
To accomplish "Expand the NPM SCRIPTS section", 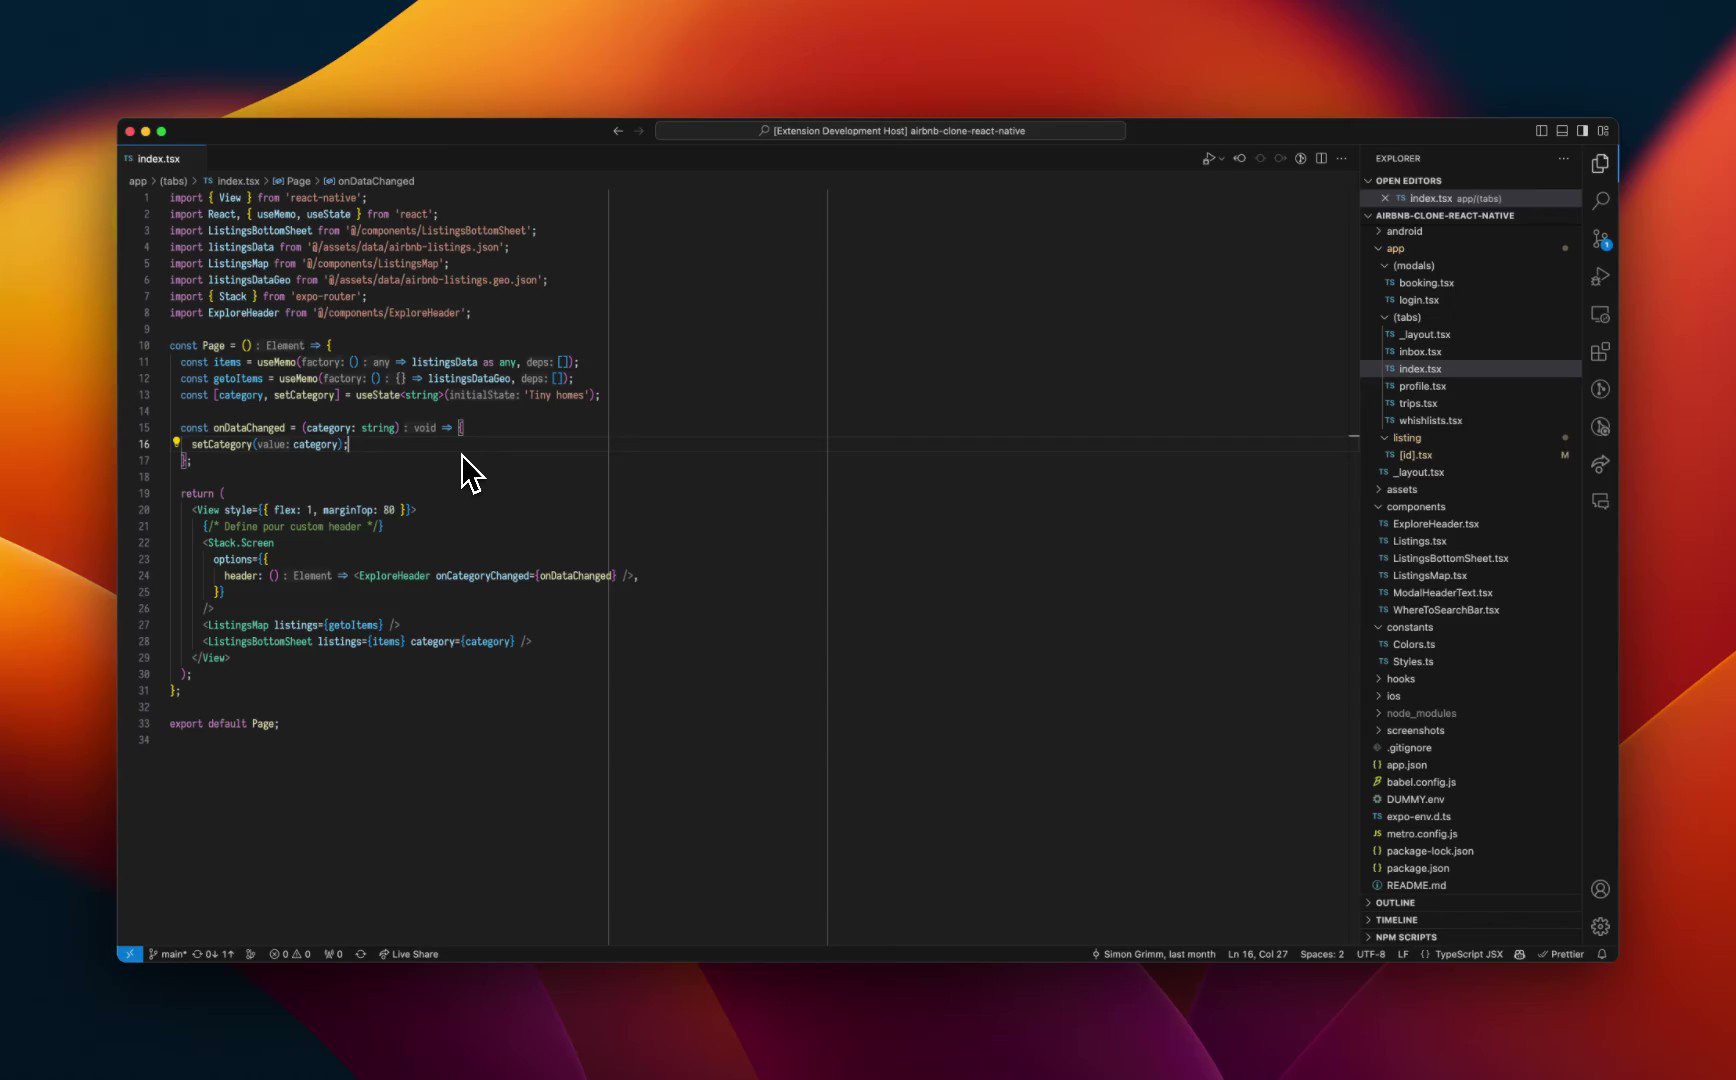I will [1470, 937].
